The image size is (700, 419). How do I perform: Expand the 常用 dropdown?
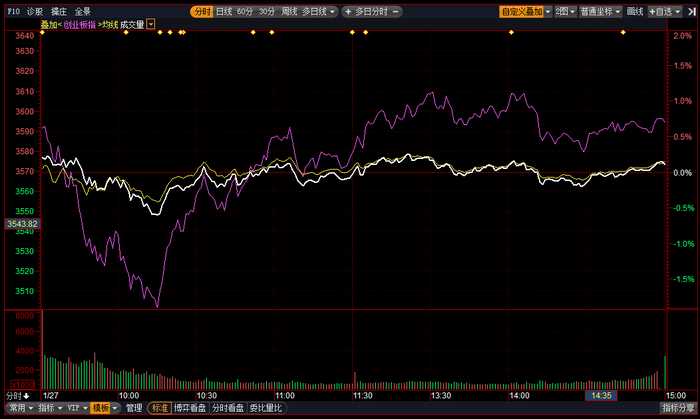[21, 408]
